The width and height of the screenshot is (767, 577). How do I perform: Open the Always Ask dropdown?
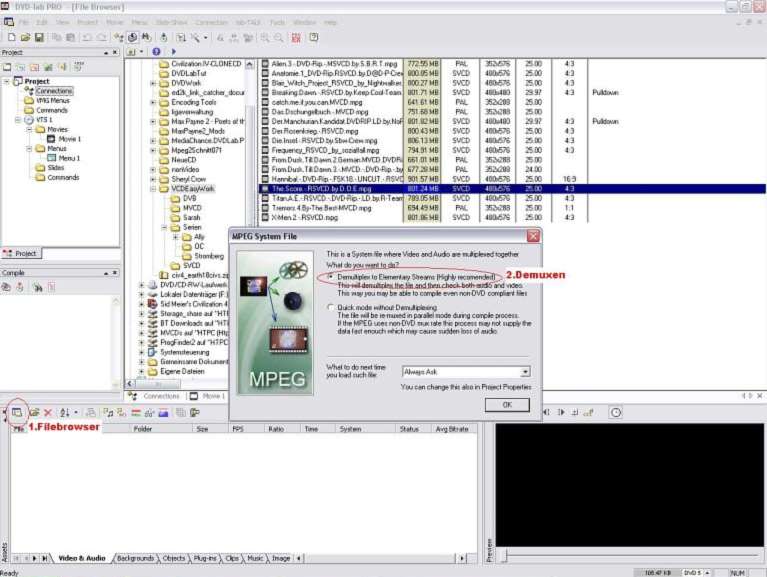click(x=524, y=372)
